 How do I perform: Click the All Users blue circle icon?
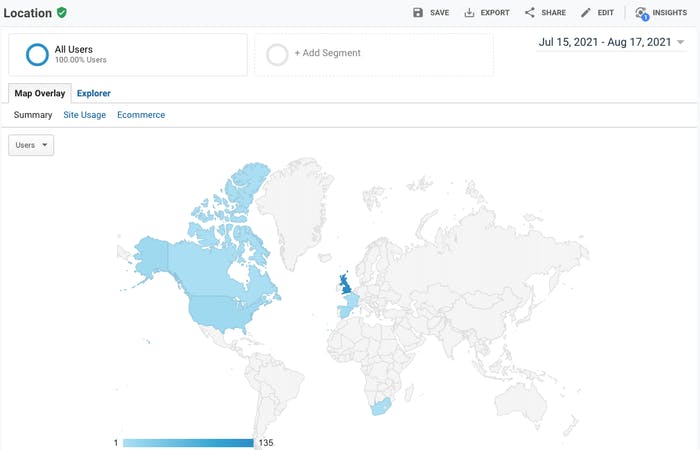(x=37, y=54)
